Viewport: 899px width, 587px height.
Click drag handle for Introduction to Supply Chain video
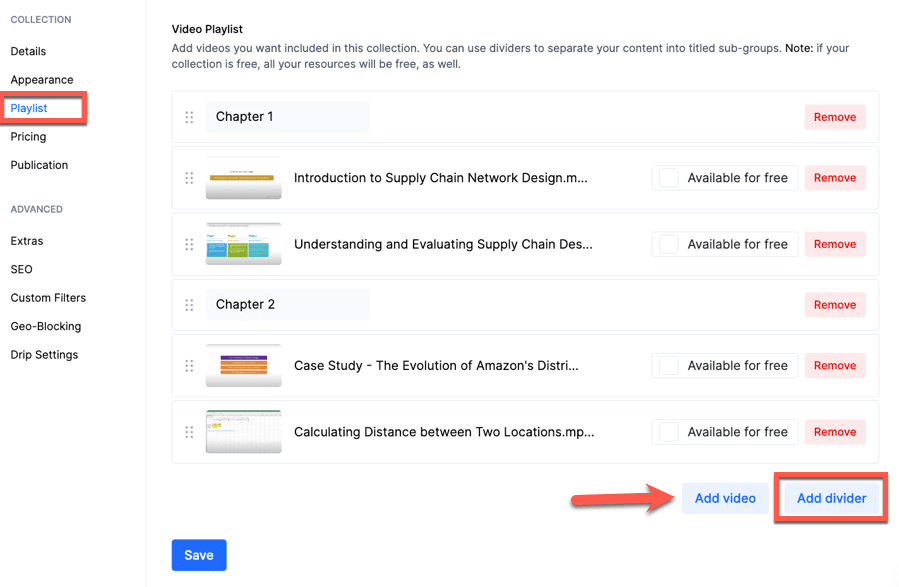coord(189,178)
